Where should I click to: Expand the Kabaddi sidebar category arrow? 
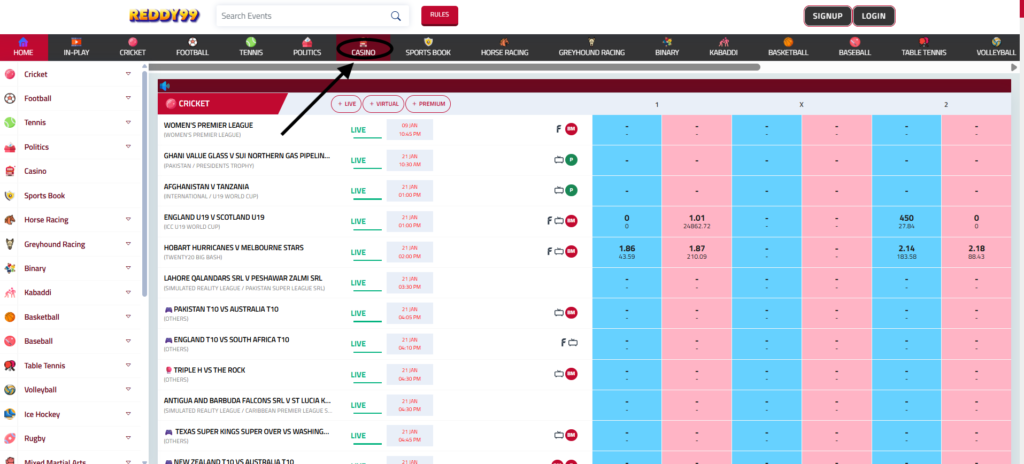(128, 293)
